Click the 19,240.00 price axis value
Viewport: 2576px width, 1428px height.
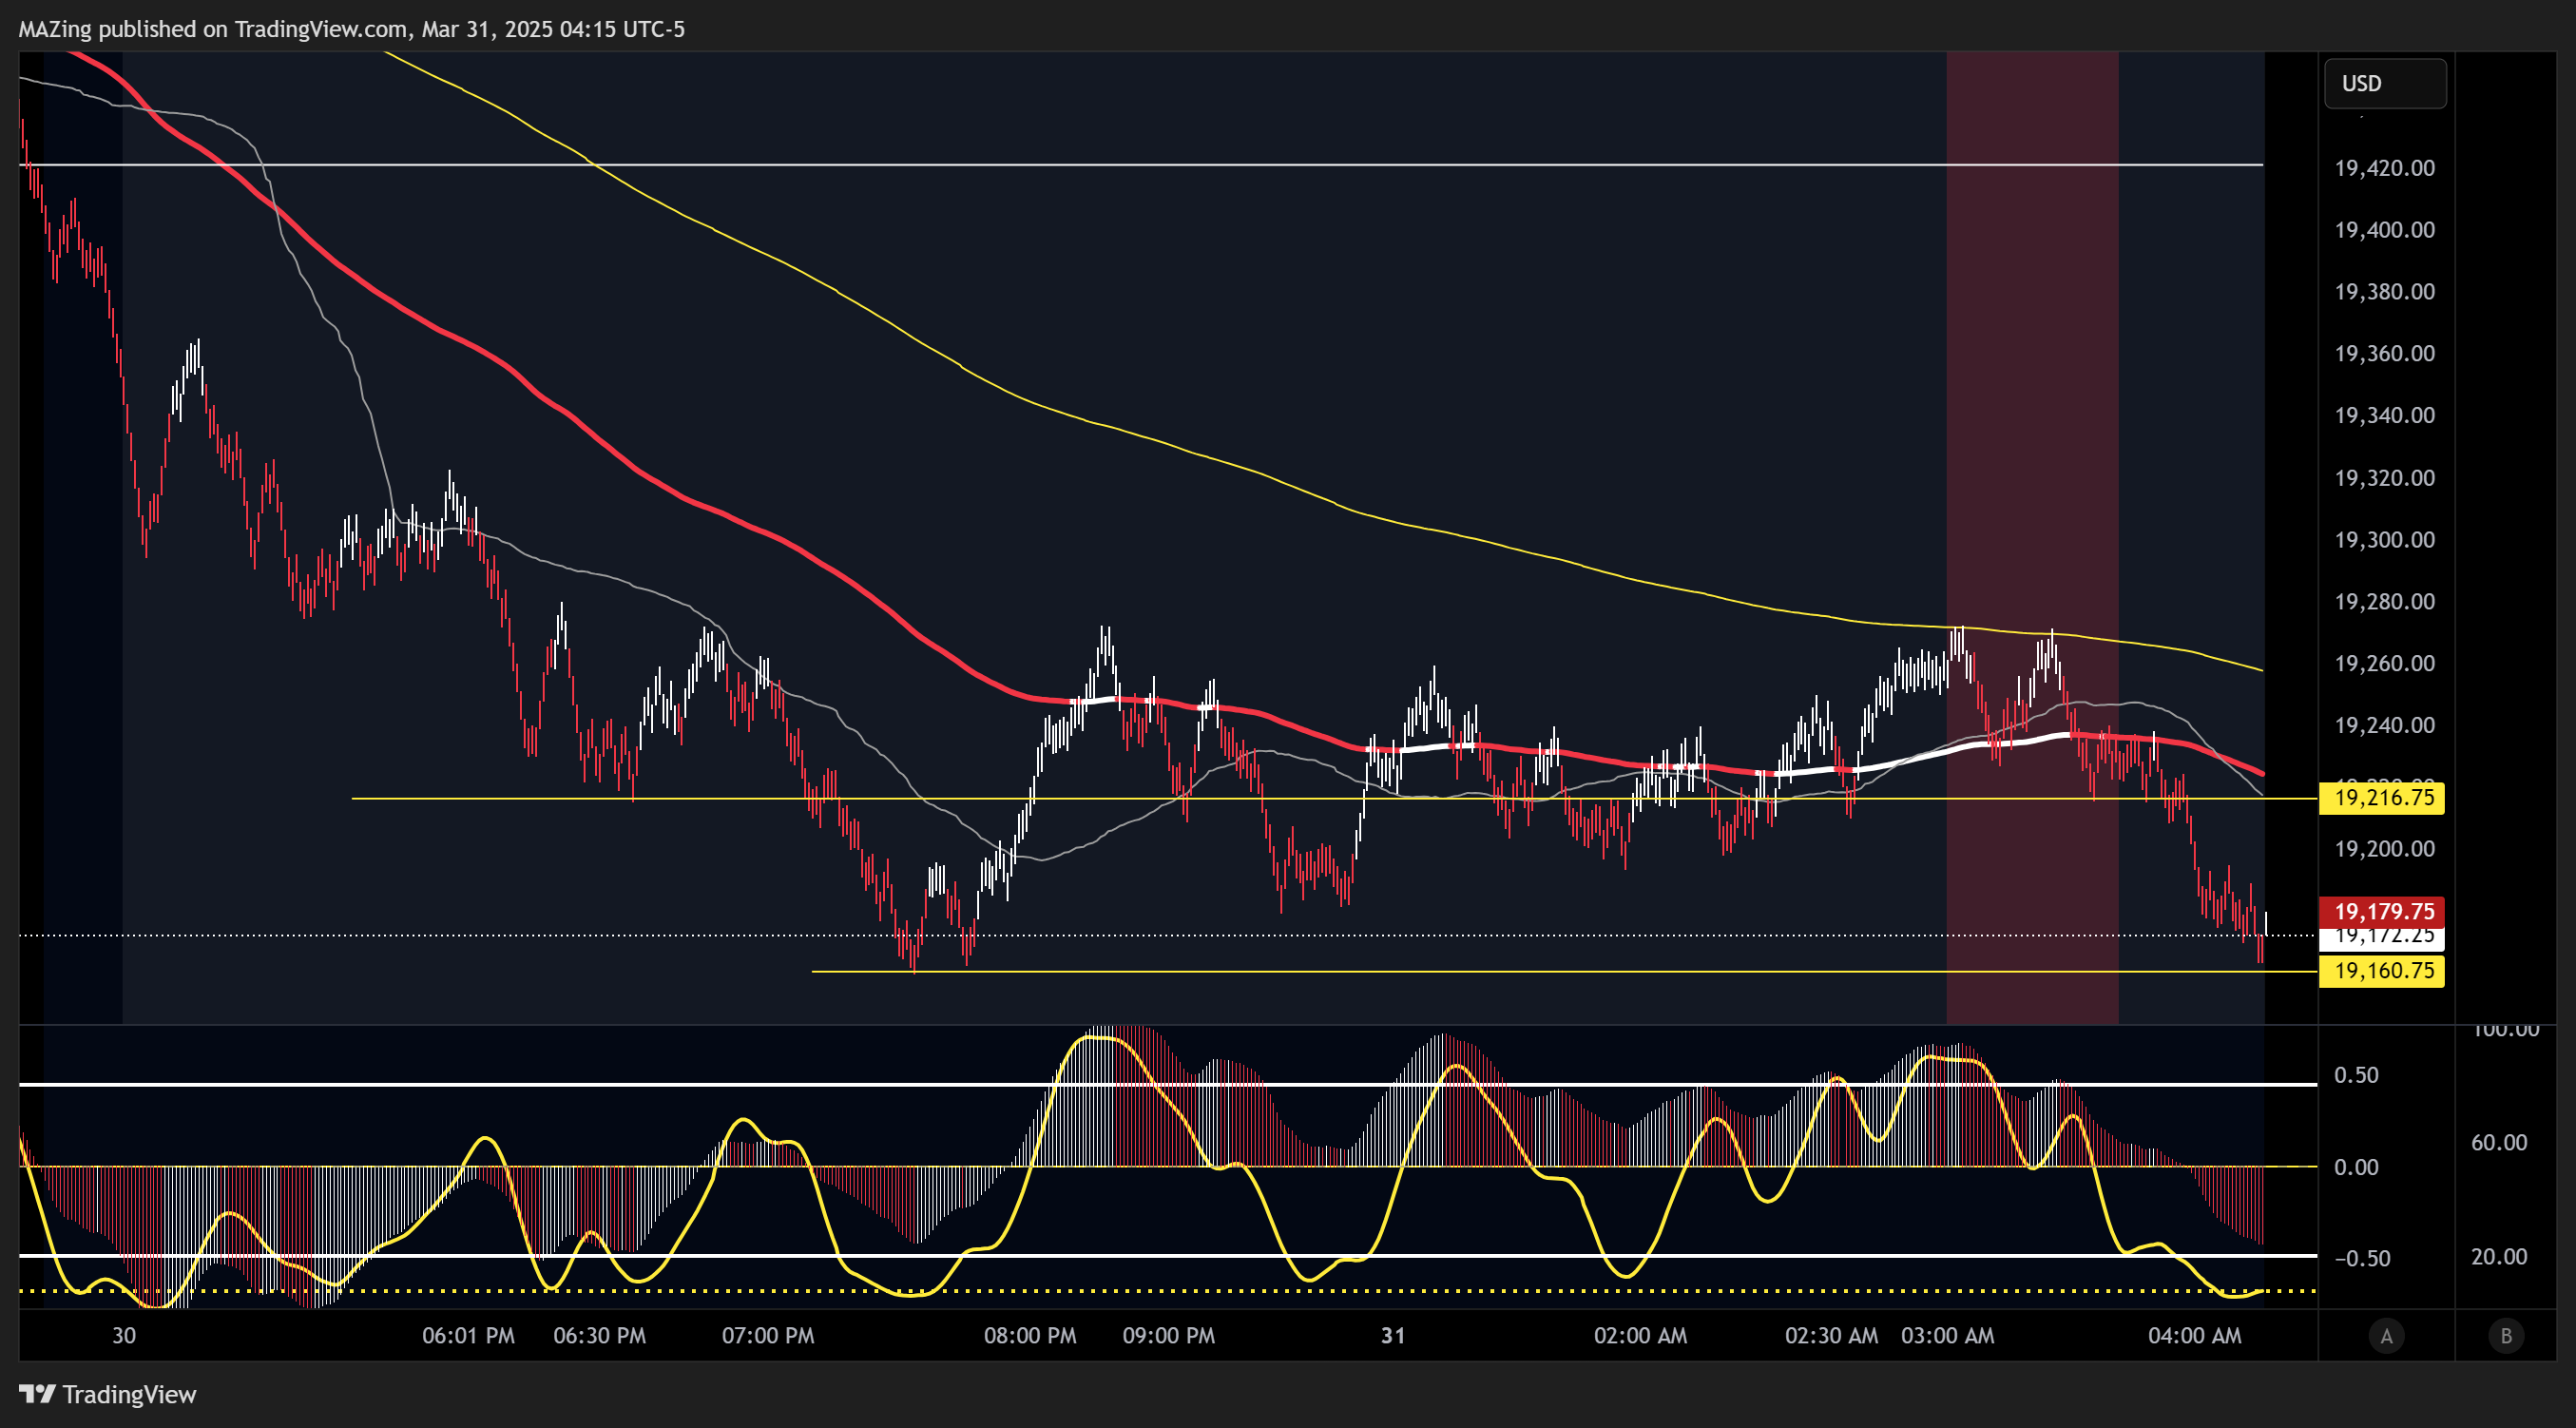pyautogui.click(x=2384, y=725)
